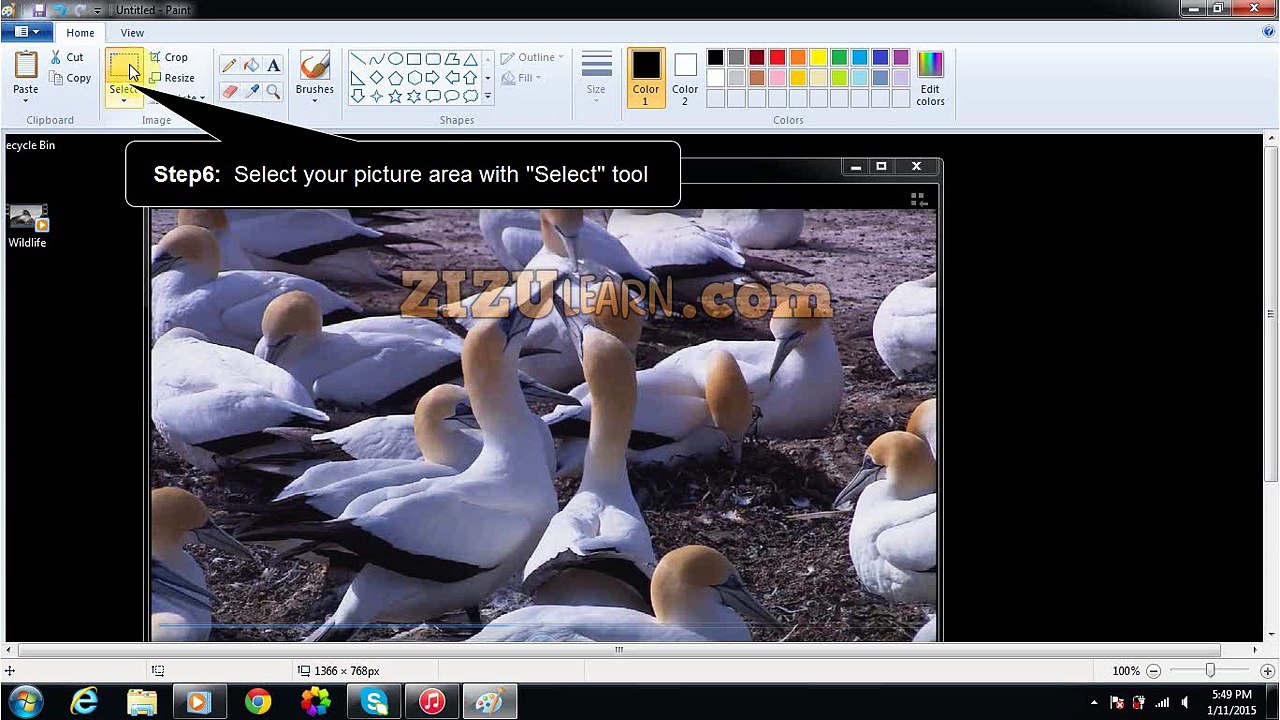This screenshot has width=1280, height=720.
Task: Choose the Oval callout shape
Action: pos(452,96)
